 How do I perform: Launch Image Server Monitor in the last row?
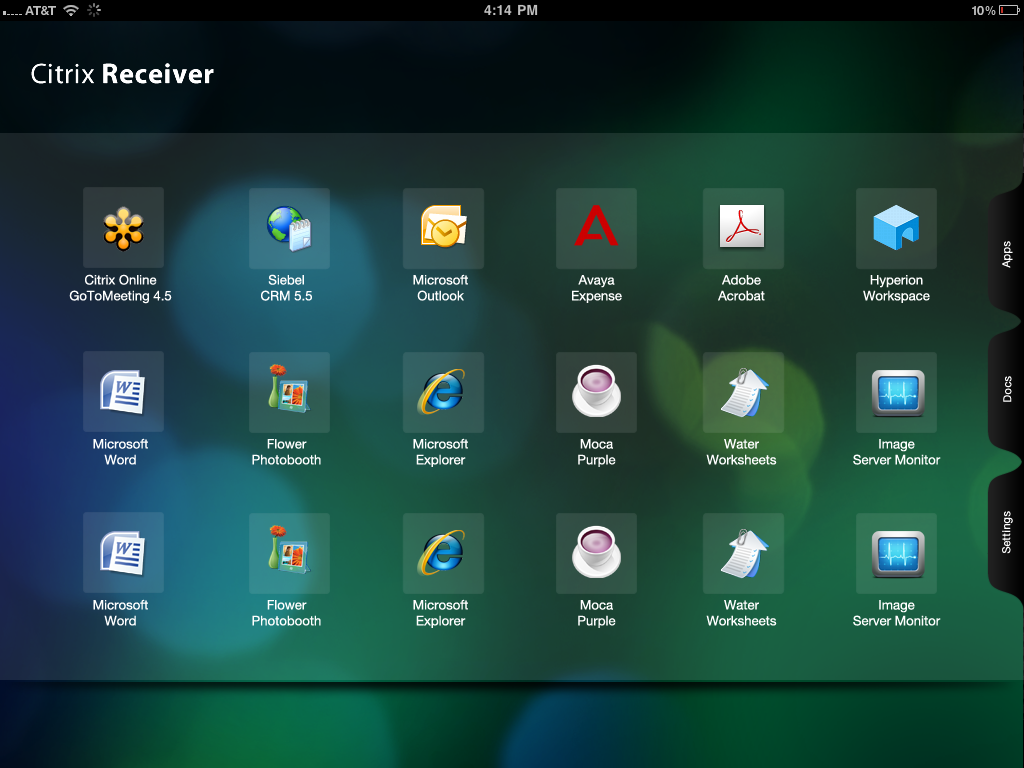click(x=896, y=552)
